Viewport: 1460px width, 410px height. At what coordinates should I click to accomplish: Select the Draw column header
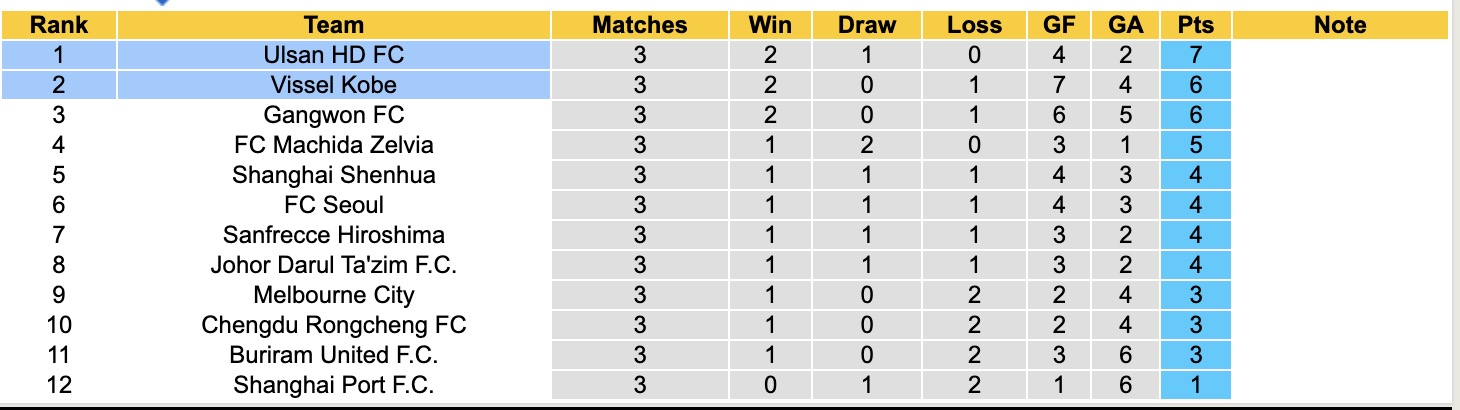867,25
